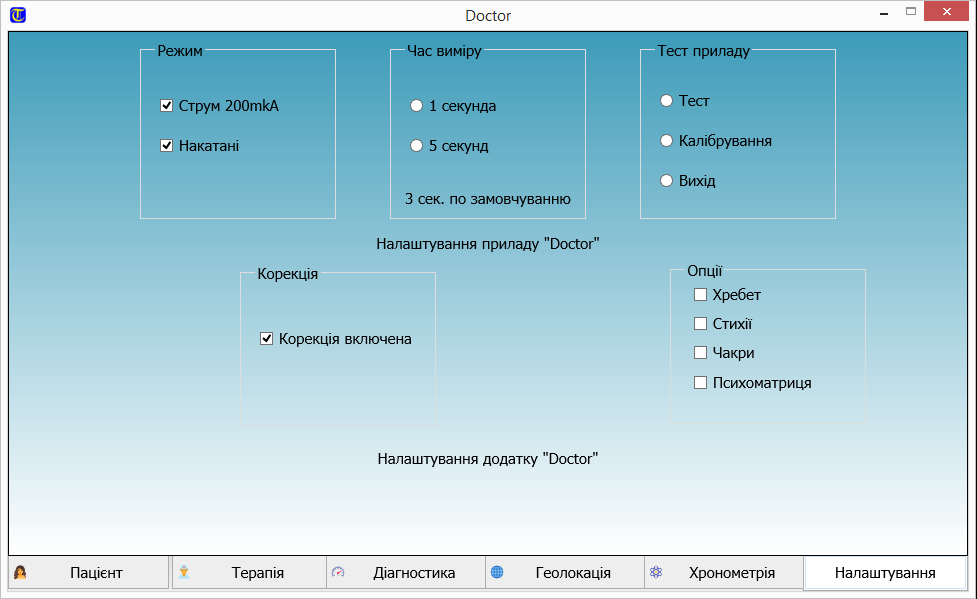Disable the Корекція включена checkbox
The image size is (977, 599).
(267, 339)
